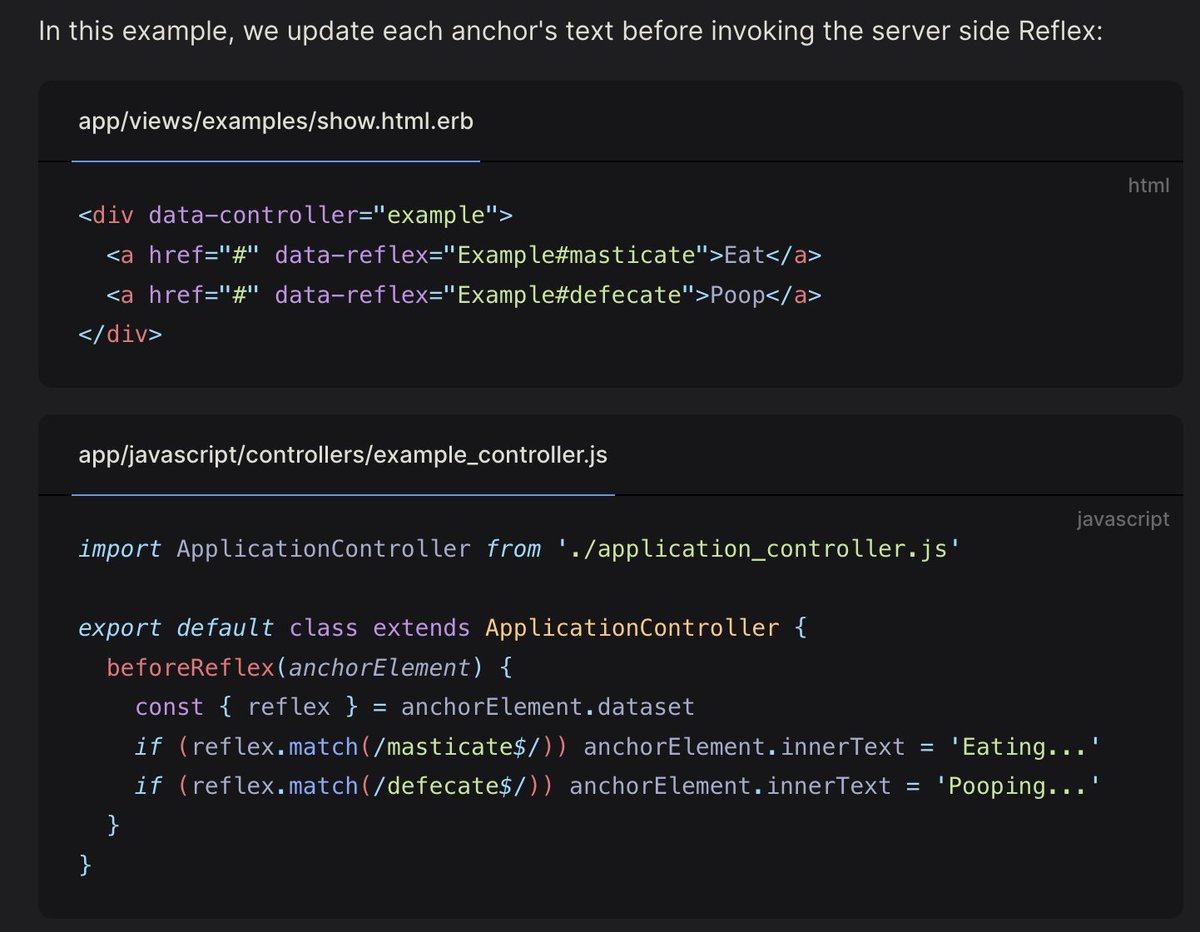
Task: Click the /defecate$/ regex
Action: click(450, 786)
